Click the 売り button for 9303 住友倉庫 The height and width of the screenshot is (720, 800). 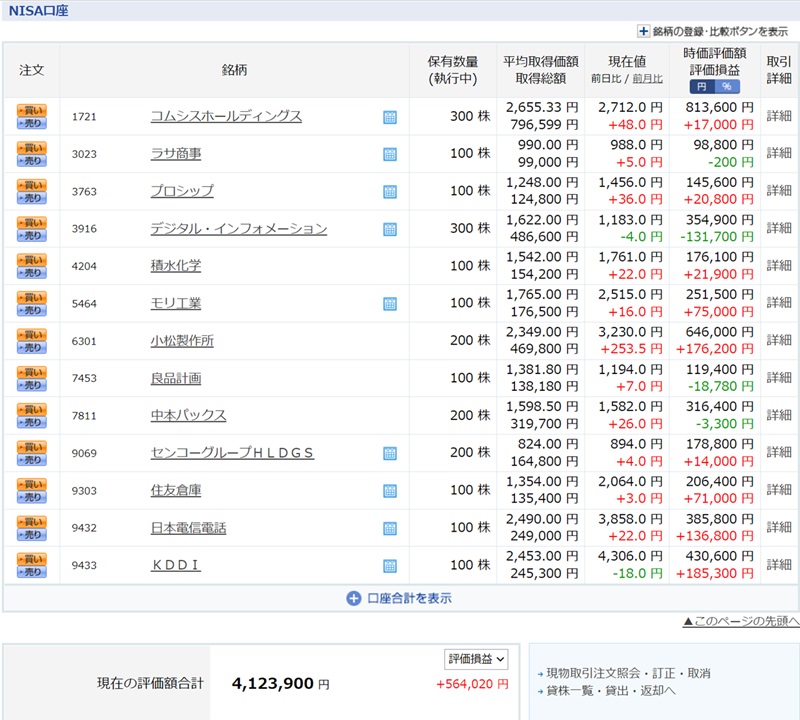[32, 497]
